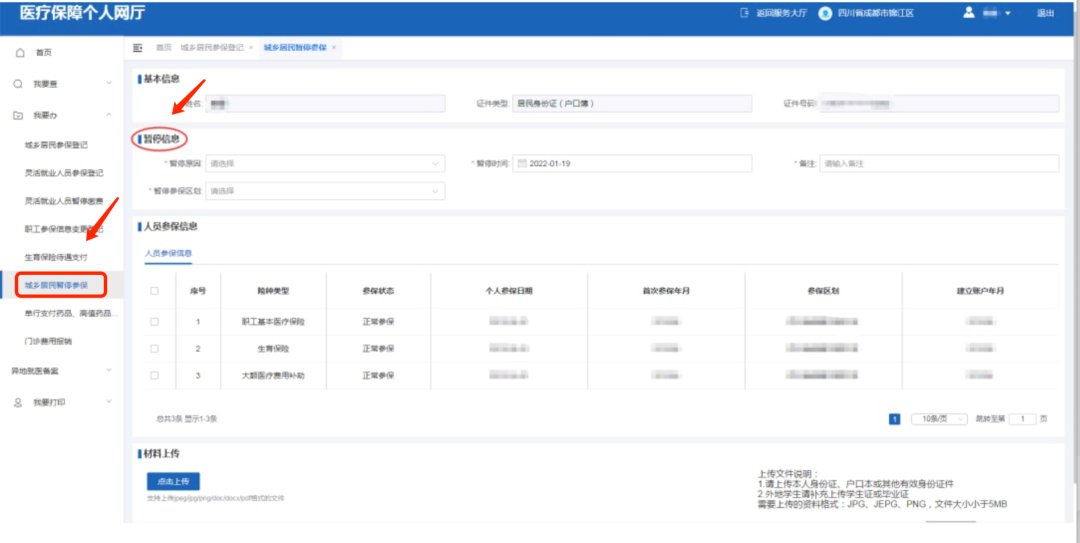
Task: Switch to the 城乡居民参保登记 tab
Action: click(212, 47)
